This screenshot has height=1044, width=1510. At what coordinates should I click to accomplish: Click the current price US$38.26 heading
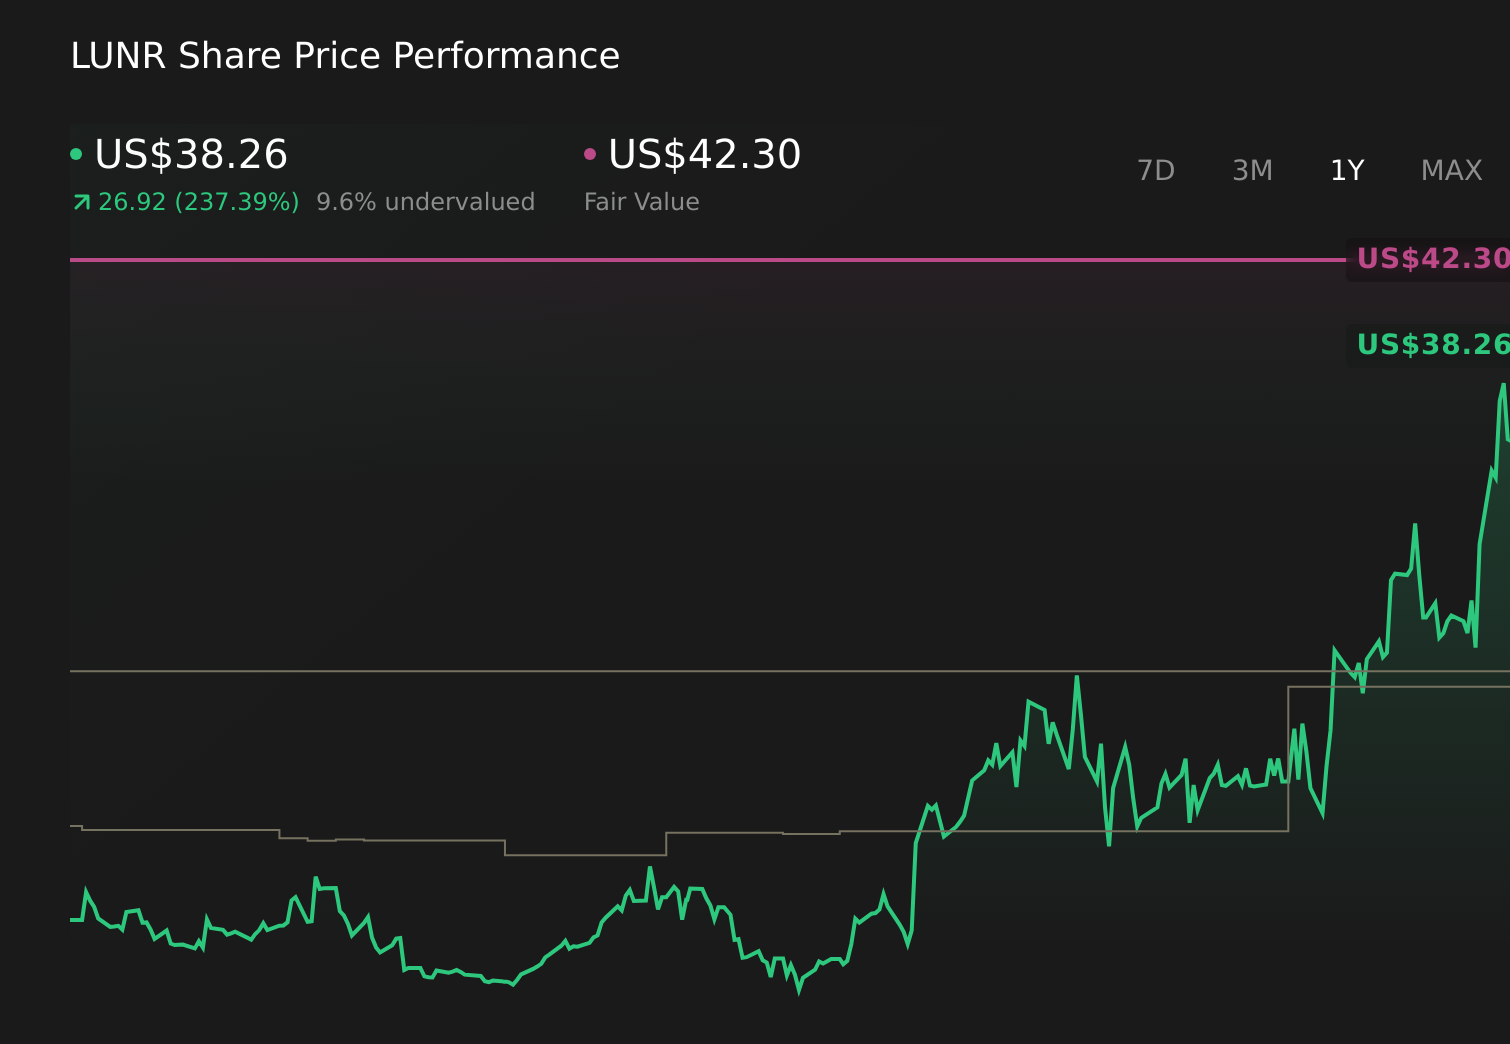click(x=191, y=155)
